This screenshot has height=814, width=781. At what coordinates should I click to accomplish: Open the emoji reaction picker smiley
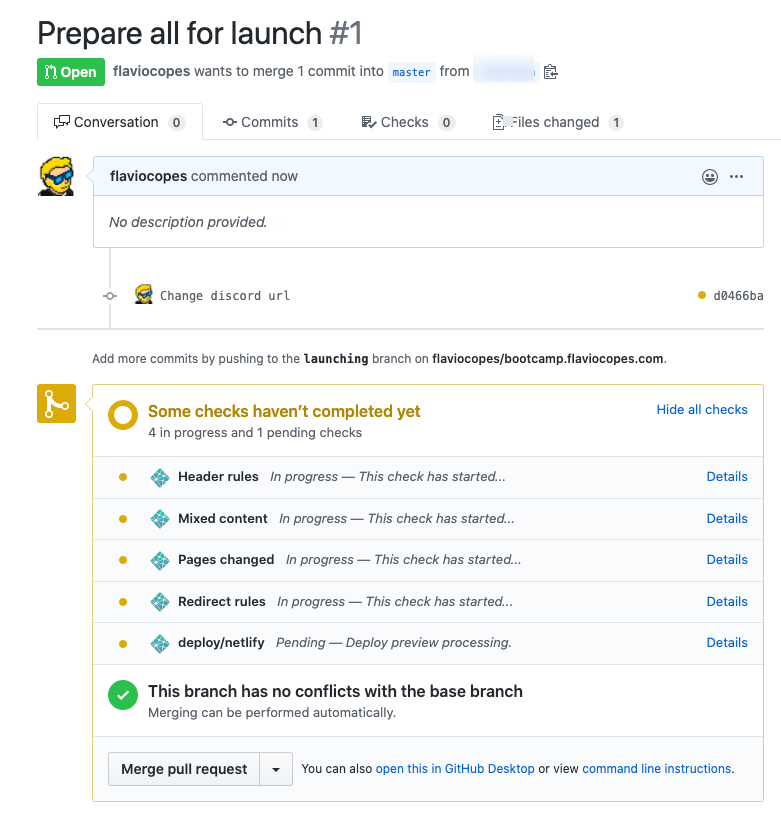click(710, 177)
